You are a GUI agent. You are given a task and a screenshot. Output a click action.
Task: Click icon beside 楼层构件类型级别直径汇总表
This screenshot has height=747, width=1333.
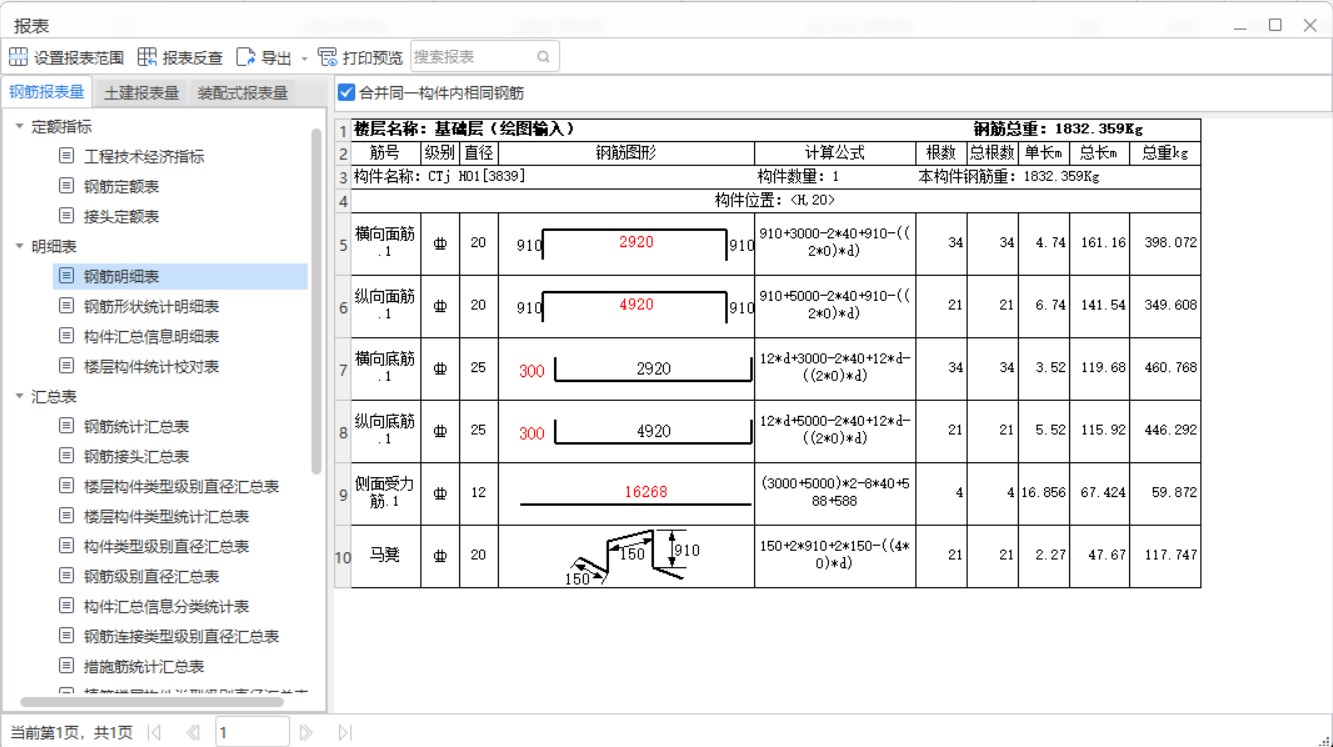coord(66,486)
